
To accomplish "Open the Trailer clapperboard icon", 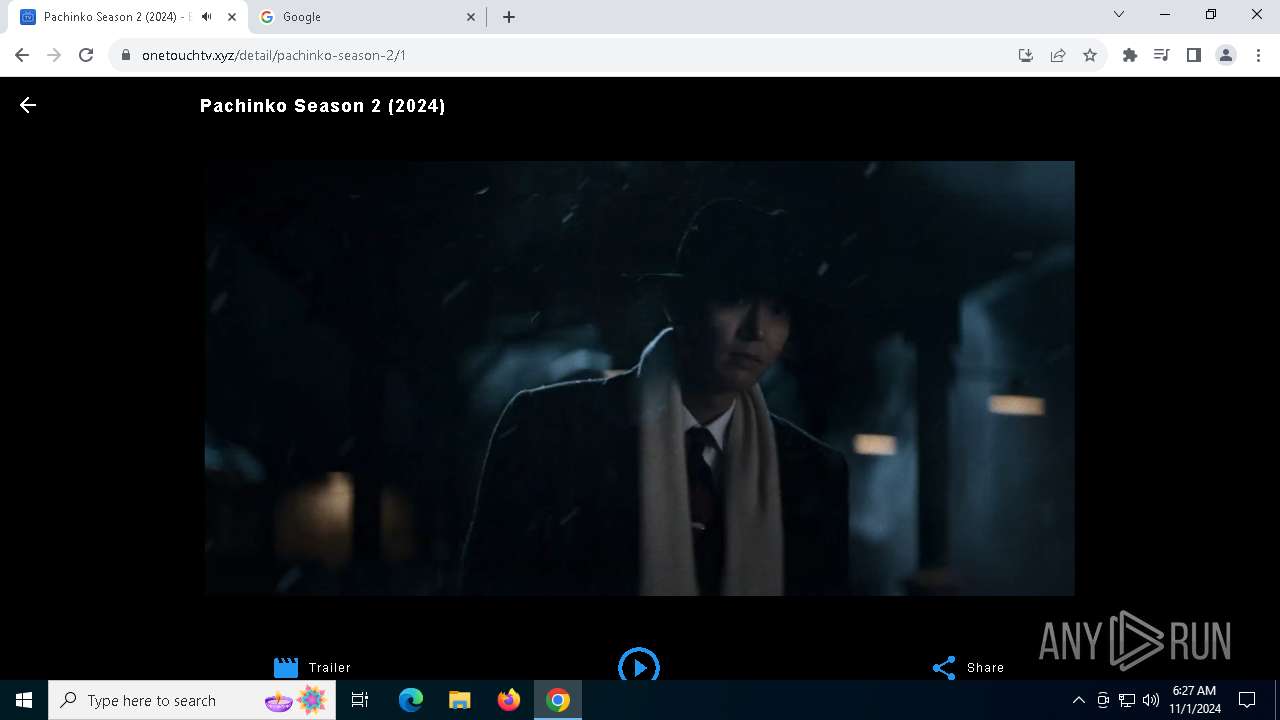I will (x=286, y=667).
